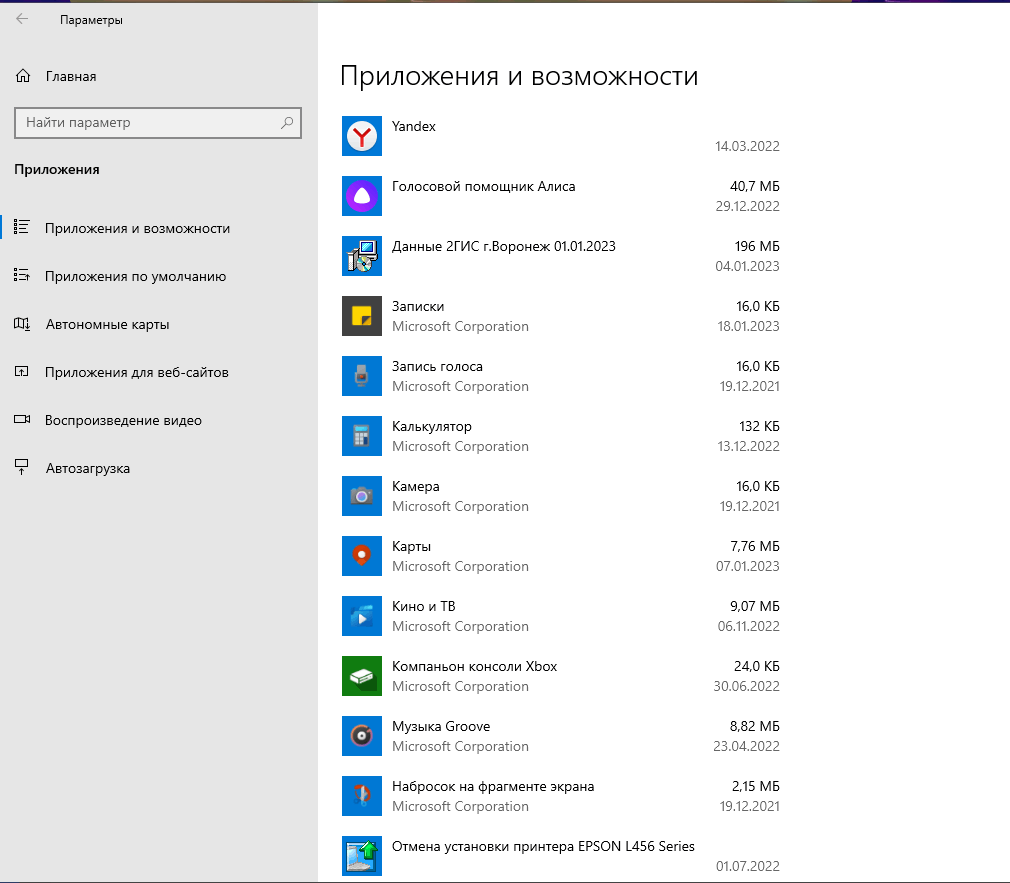Click the list icon beside Приложения и возможности
This screenshot has height=883, width=1010.
[x=22, y=227]
